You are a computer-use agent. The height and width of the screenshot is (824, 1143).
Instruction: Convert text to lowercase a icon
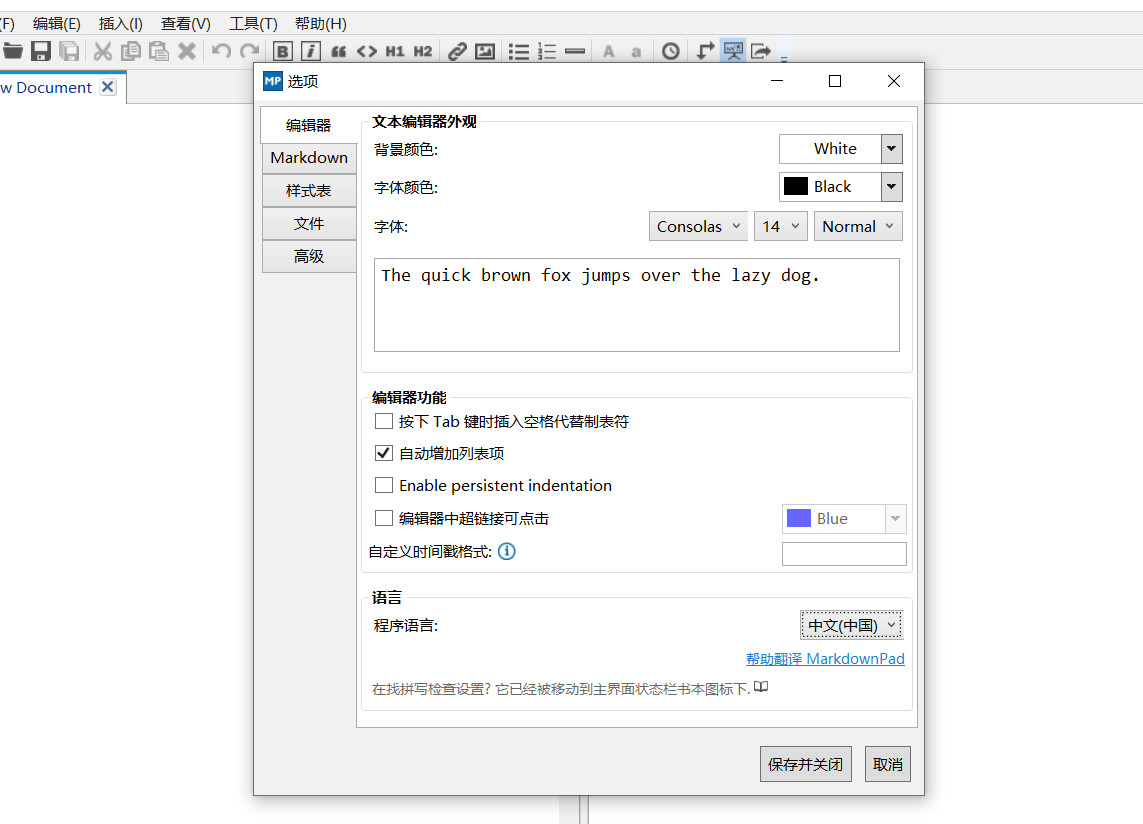pyautogui.click(x=636, y=52)
